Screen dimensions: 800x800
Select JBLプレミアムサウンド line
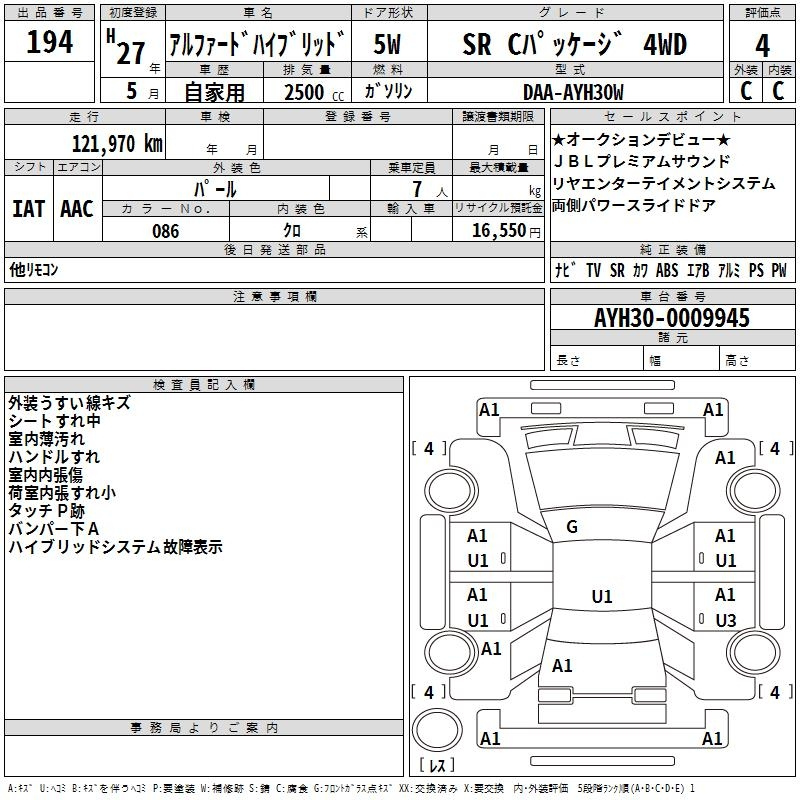[x=642, y=161]
